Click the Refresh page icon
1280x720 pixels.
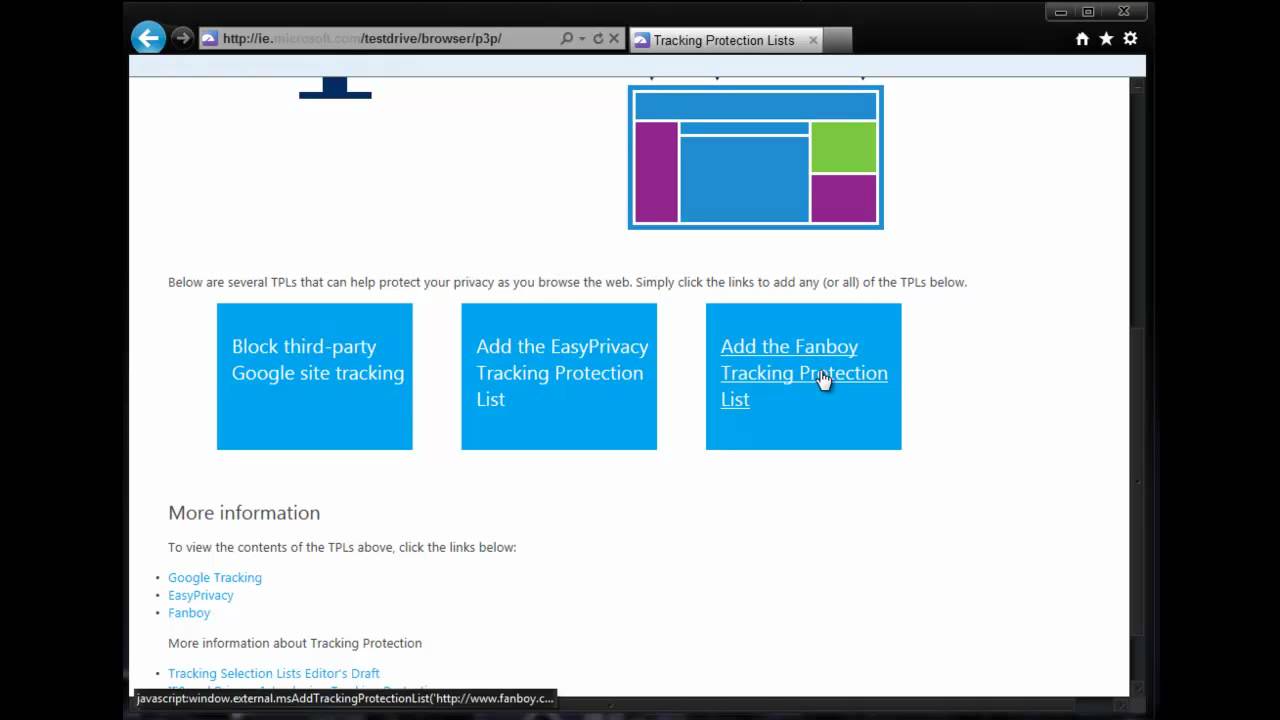(598, 38)
